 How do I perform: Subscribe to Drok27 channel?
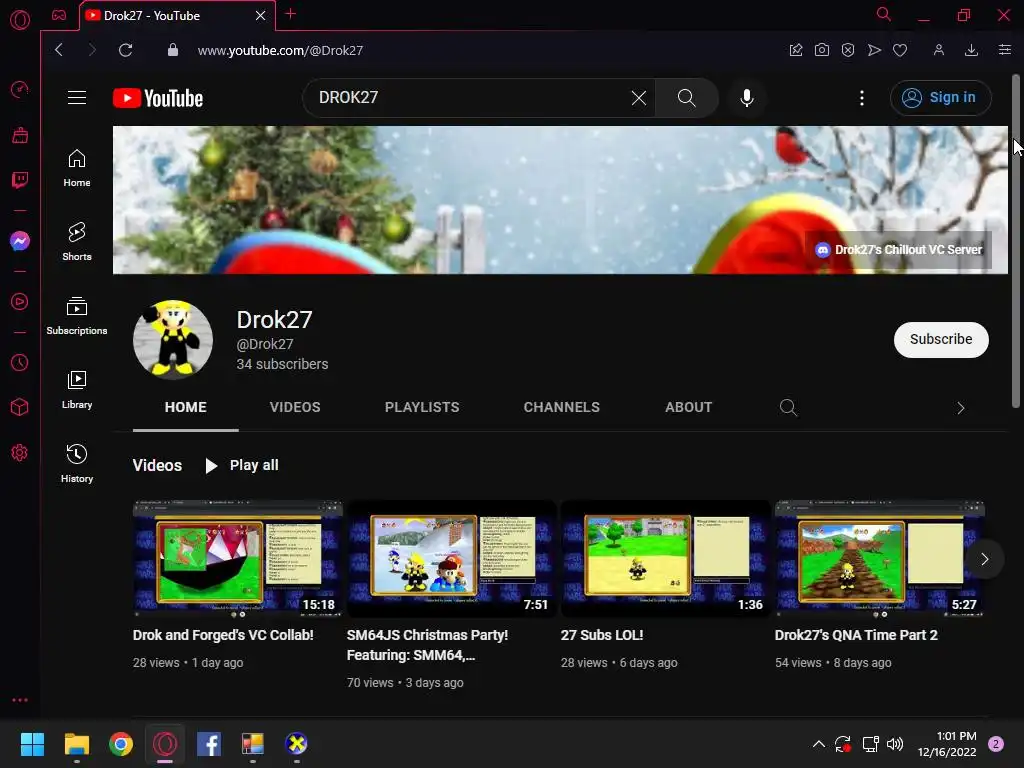tap(941, 340)
